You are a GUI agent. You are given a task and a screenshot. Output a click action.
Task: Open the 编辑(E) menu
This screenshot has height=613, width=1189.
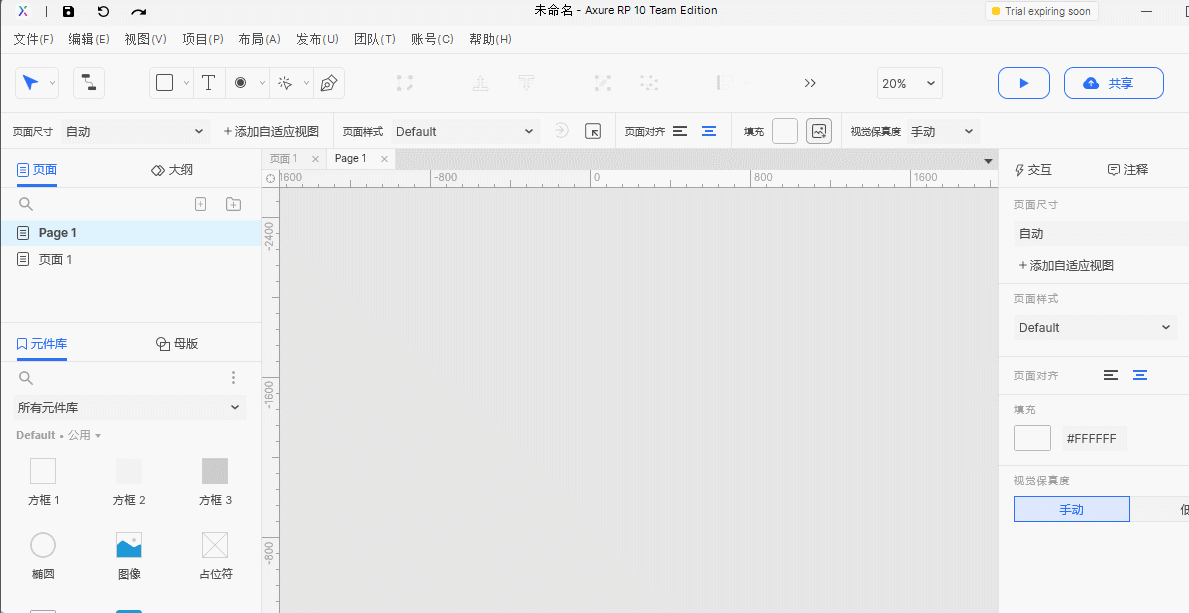pos(89,39)
